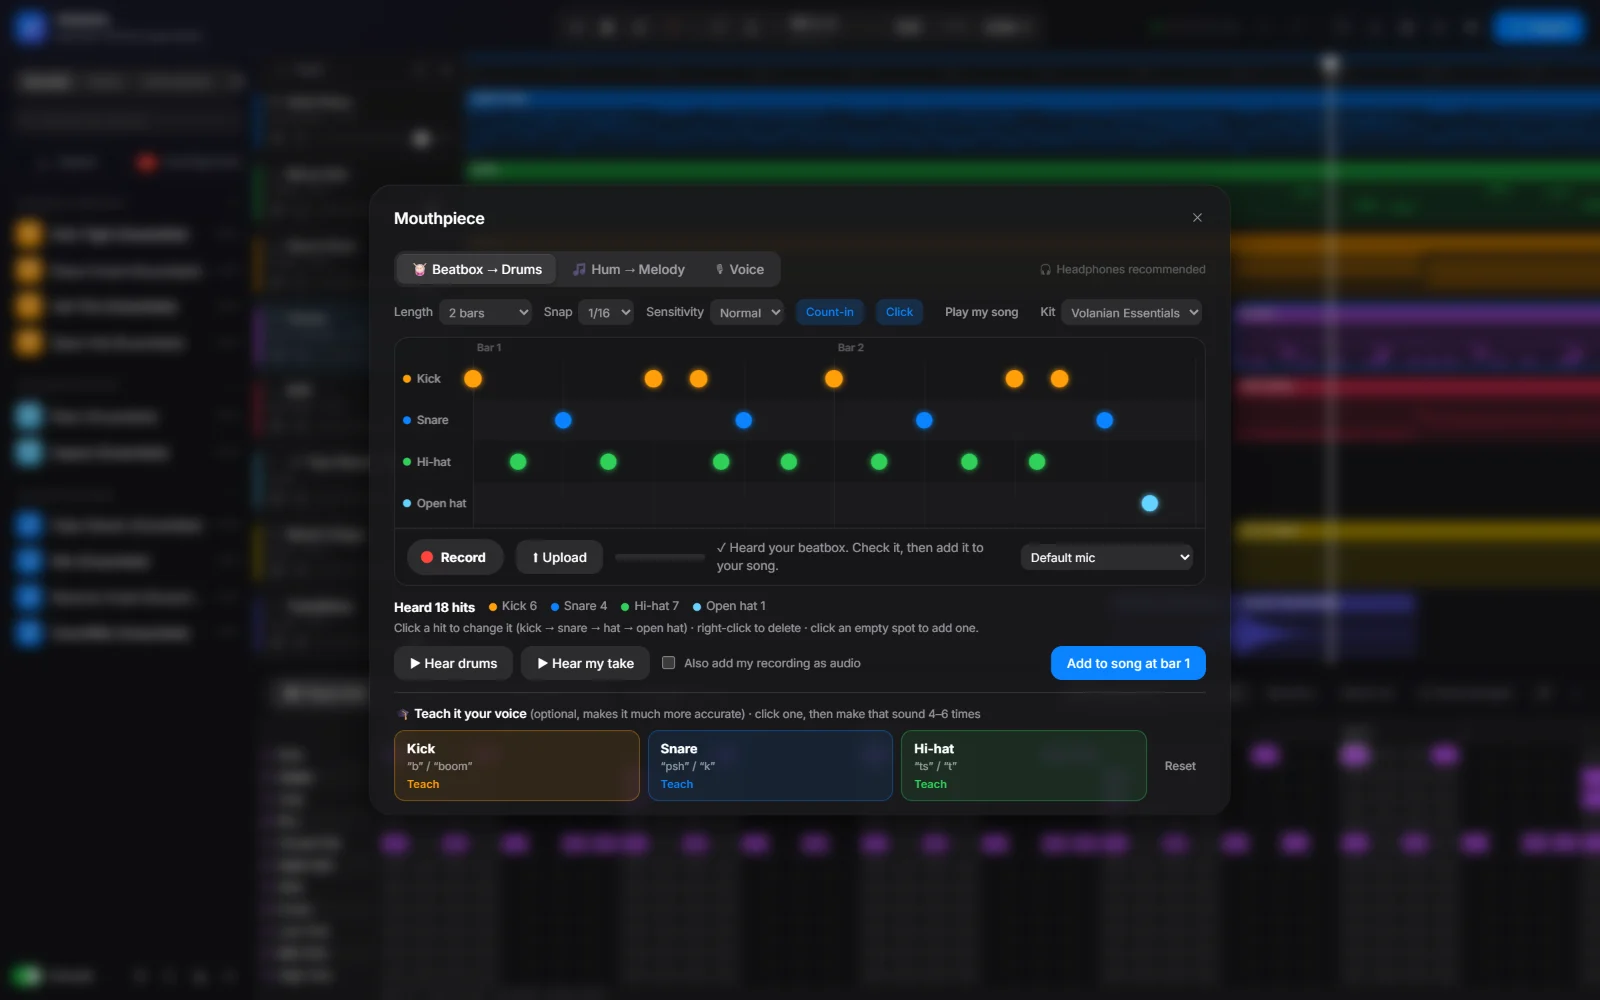Click the Hi-hat row label in the grid
The image size is (1600, 1000).
click(x=427, y=462)
